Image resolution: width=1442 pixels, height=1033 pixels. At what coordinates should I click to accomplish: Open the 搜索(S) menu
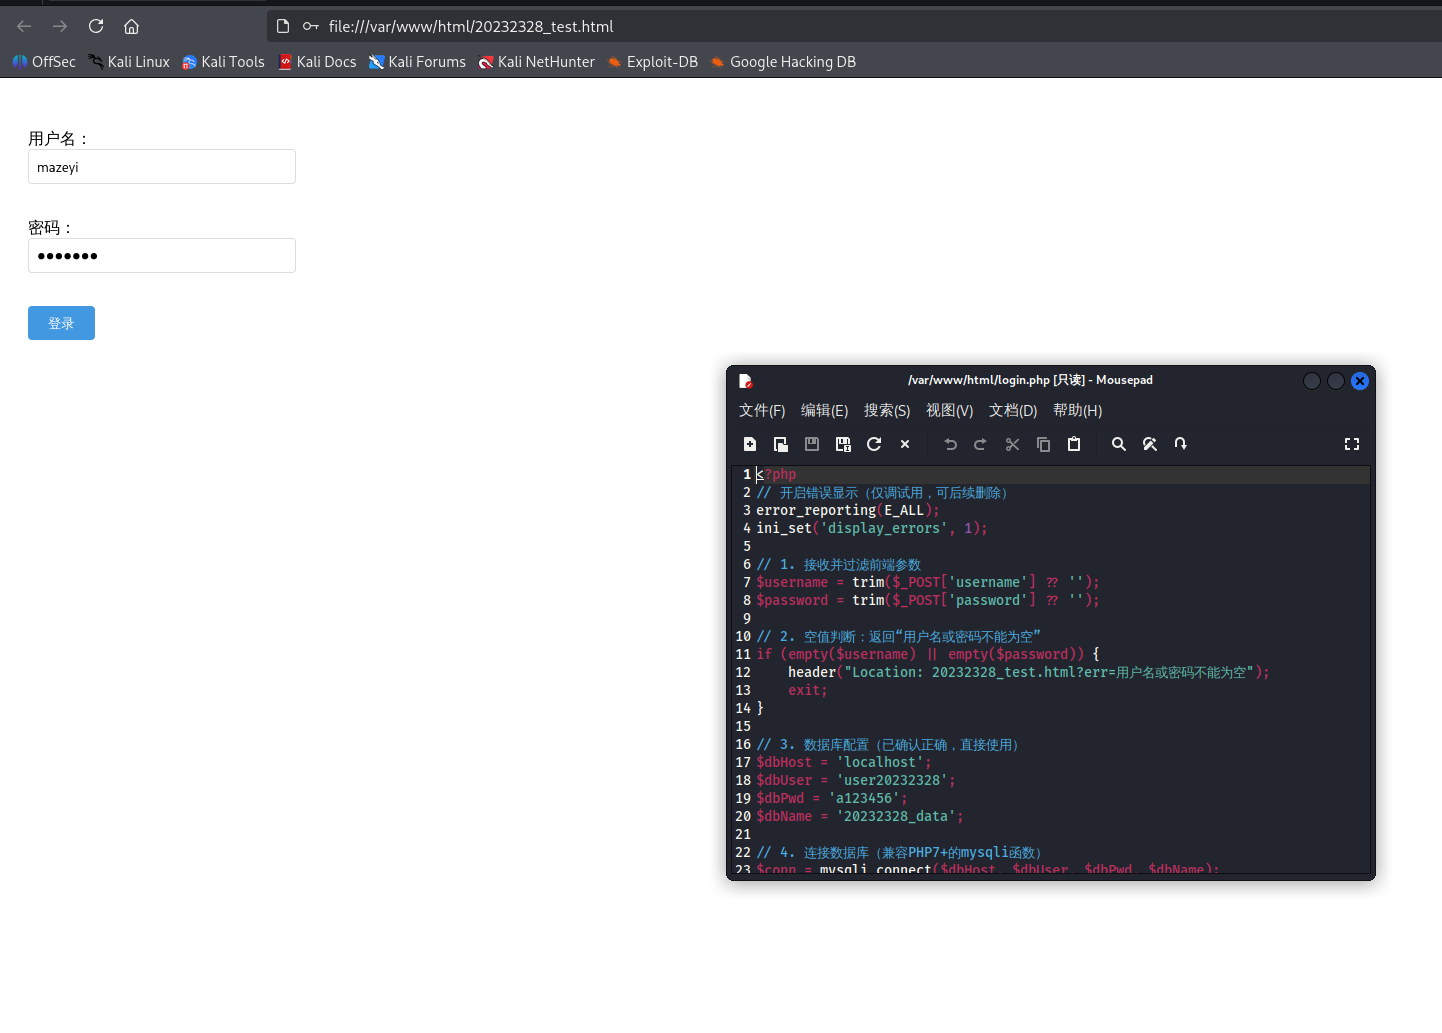point(887,411)
